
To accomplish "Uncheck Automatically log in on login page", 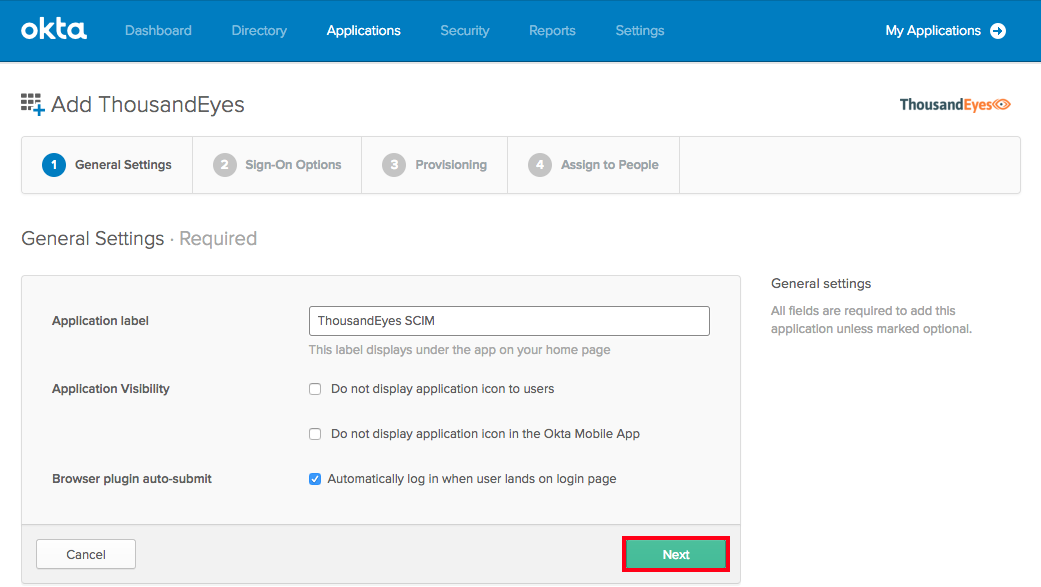I will pyautogui.click(x=315, y=479).
